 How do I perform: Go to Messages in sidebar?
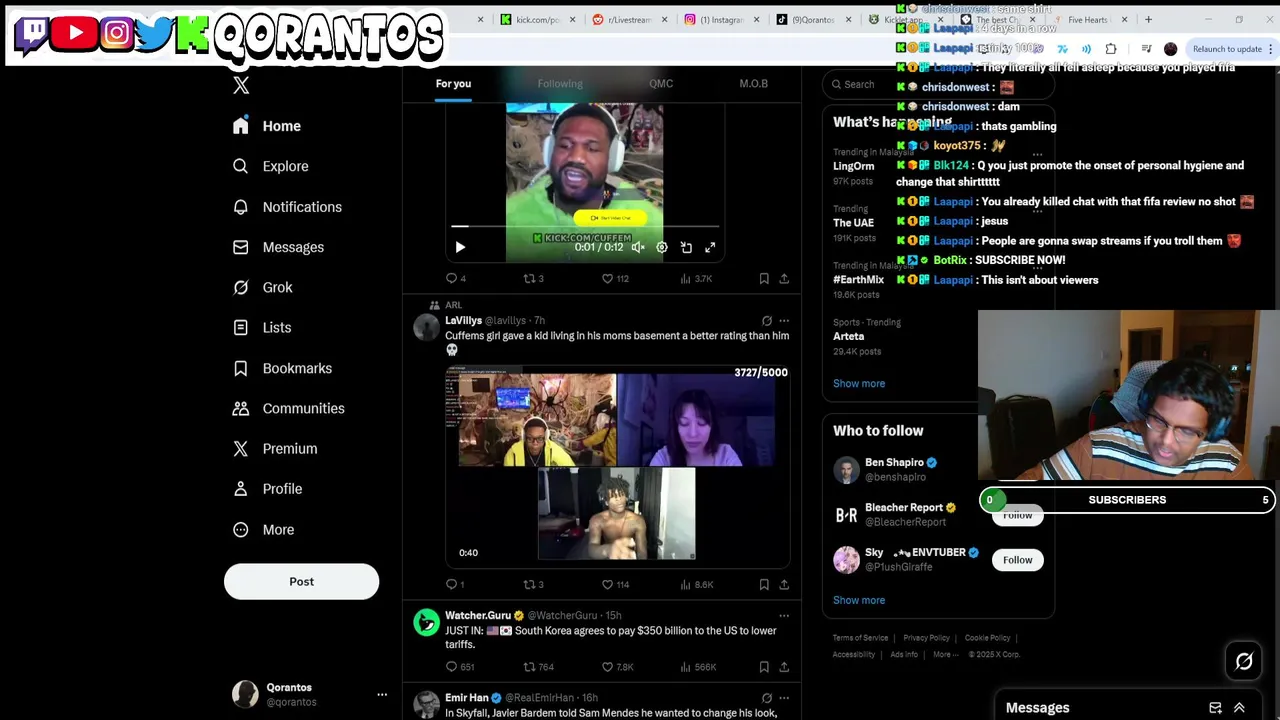click(278, 247)
